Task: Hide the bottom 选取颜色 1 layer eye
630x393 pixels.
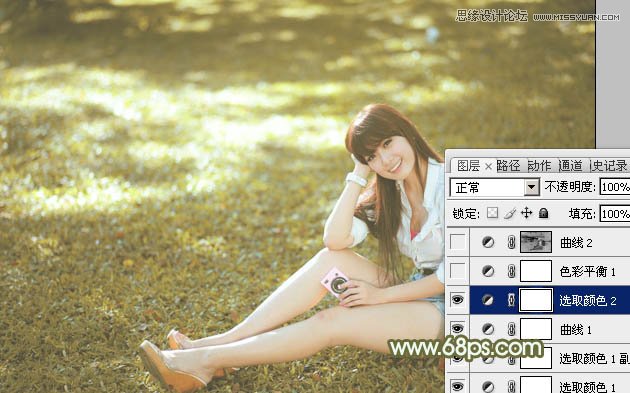Action: pyautogui.click(x=458, y=387)
